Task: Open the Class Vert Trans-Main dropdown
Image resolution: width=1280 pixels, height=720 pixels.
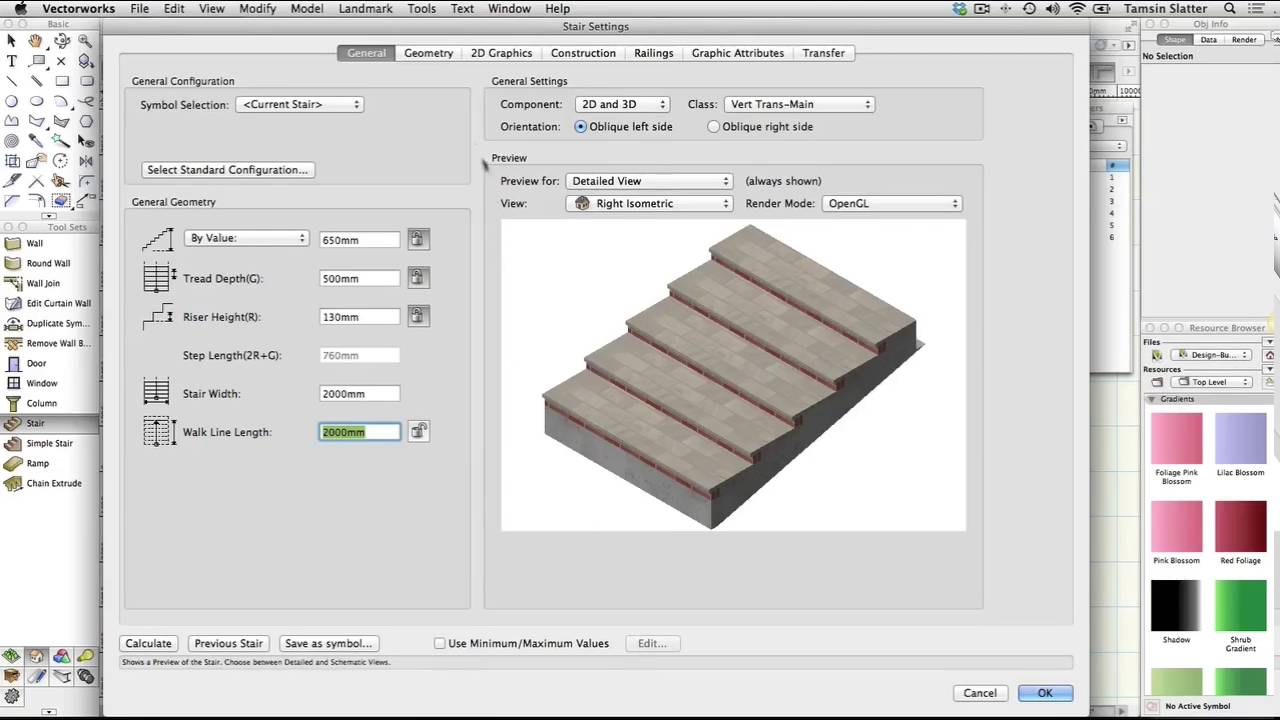Action: coord(799,104)
